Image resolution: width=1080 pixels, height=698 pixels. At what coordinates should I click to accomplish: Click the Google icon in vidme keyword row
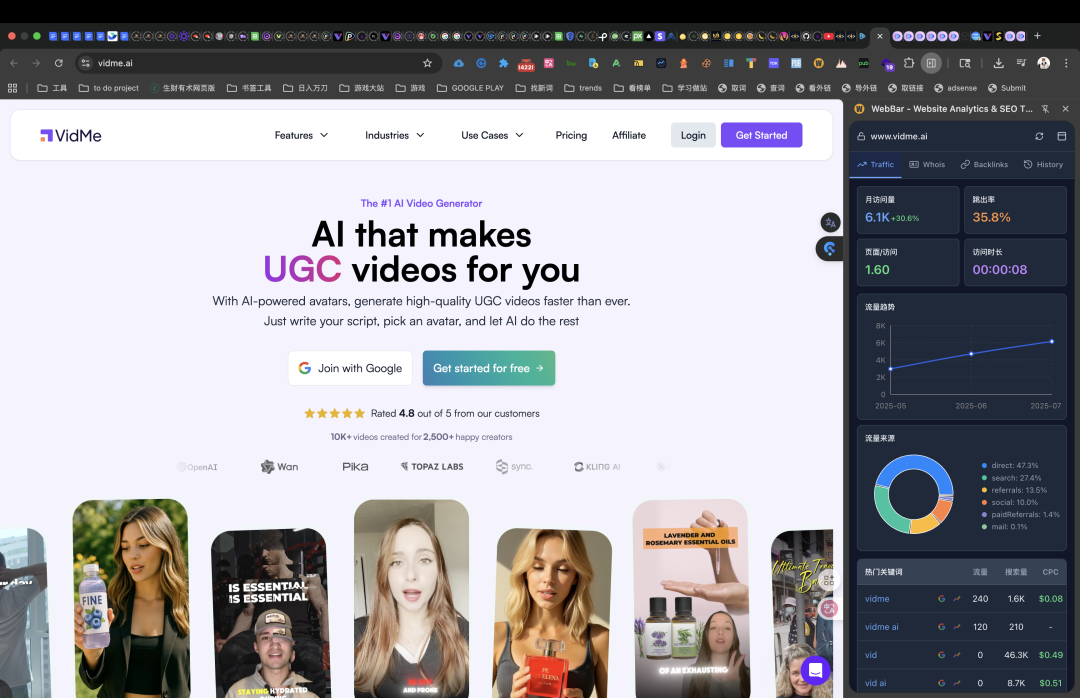[942, 599]
